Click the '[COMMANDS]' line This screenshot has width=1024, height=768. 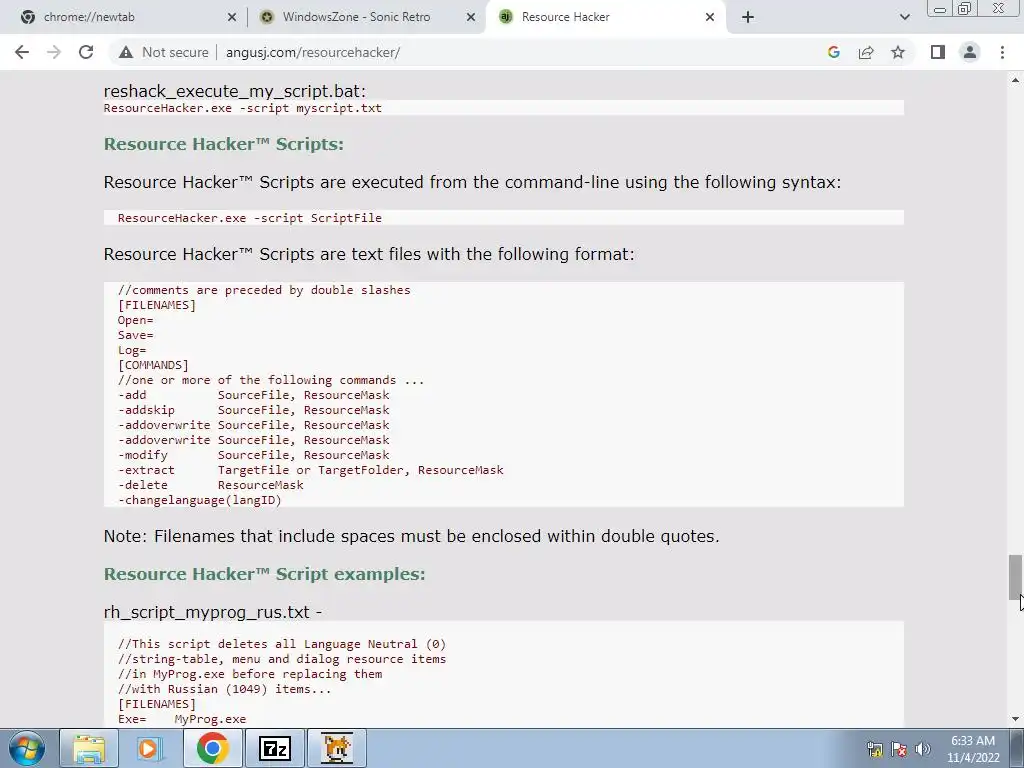pyautogui.click(x=153, y=365)
